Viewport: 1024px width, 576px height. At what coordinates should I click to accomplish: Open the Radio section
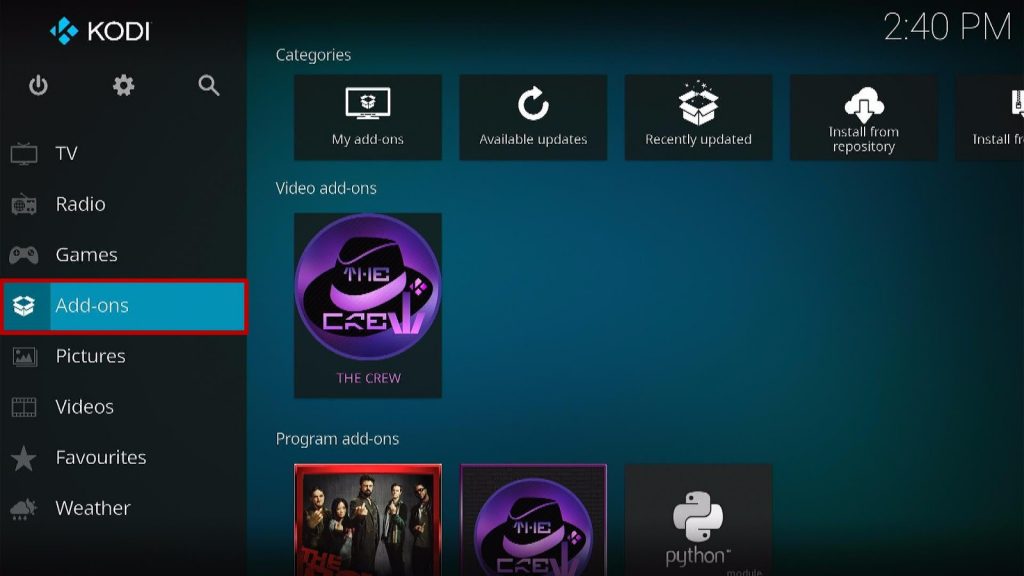[x=123, y=204]
